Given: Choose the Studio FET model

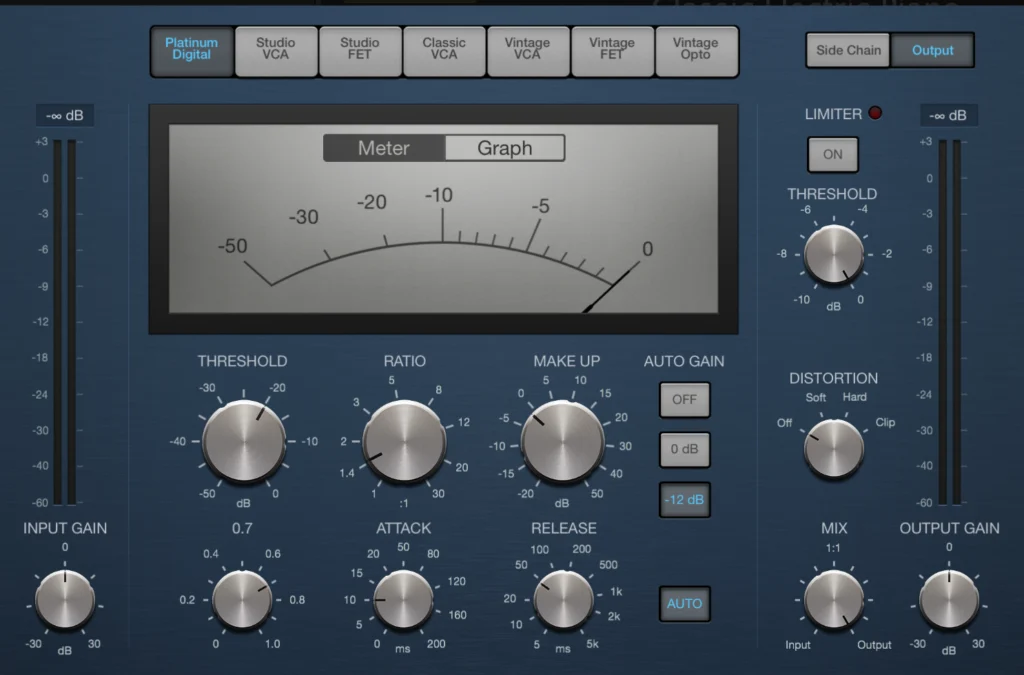Looking at the screenshot, I should [x=360, y=52].
